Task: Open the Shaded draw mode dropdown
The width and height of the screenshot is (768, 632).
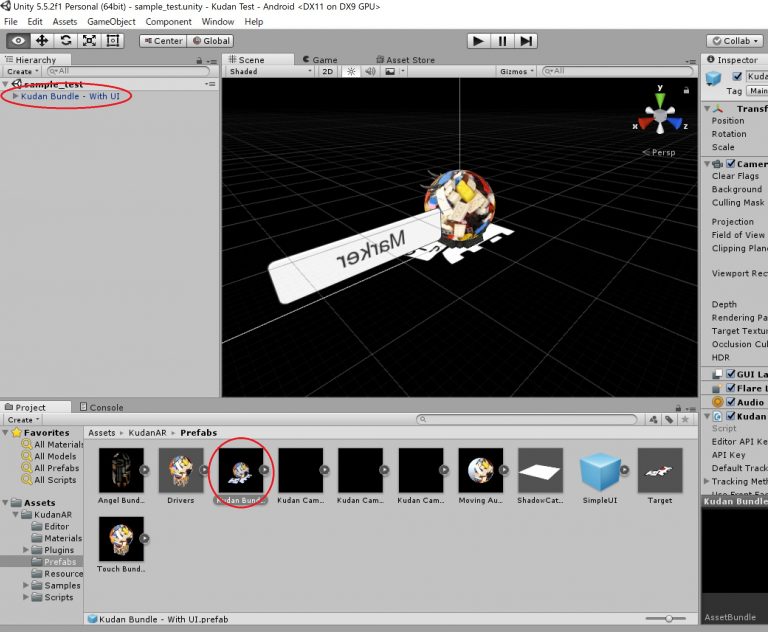Action: click(270, 72)
